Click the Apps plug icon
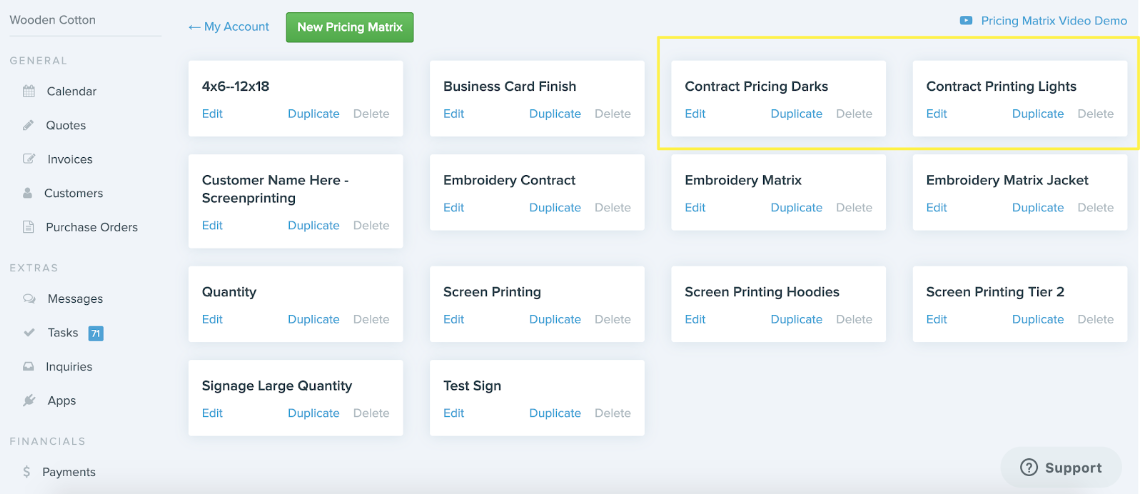The width and height of the screenshot is (1140, 494). 29,401
